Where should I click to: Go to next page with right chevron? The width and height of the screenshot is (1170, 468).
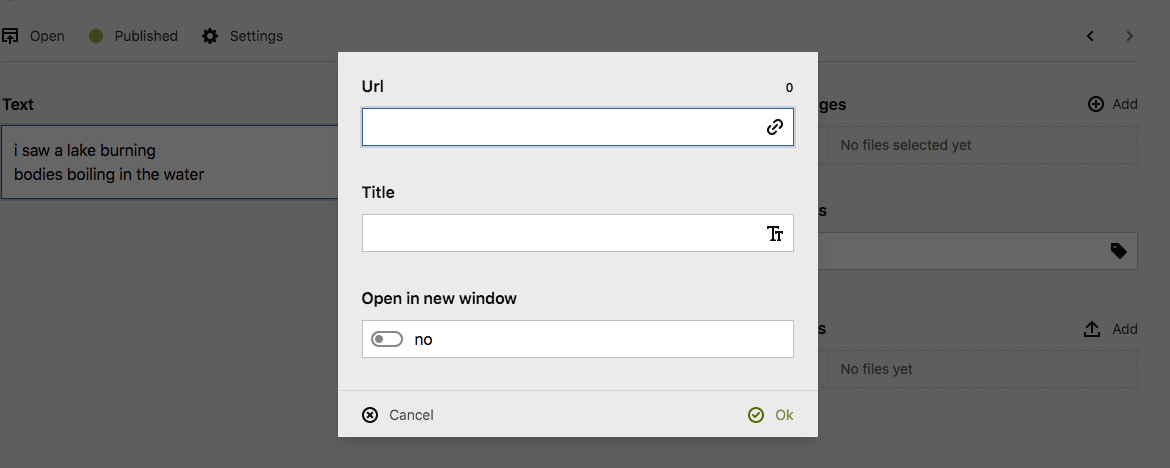point(1130,36)
